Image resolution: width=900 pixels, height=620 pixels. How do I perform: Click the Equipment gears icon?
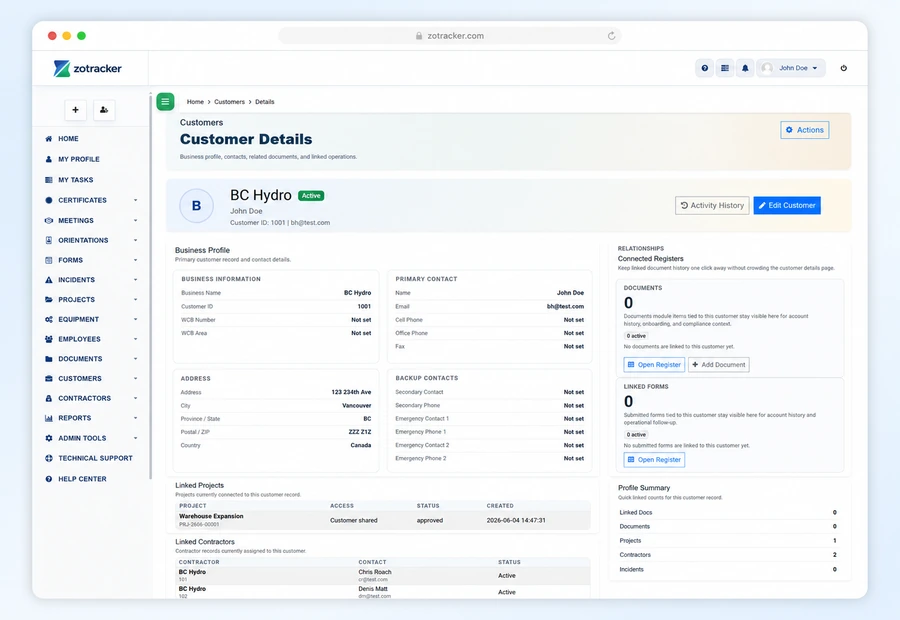[49, 319]
